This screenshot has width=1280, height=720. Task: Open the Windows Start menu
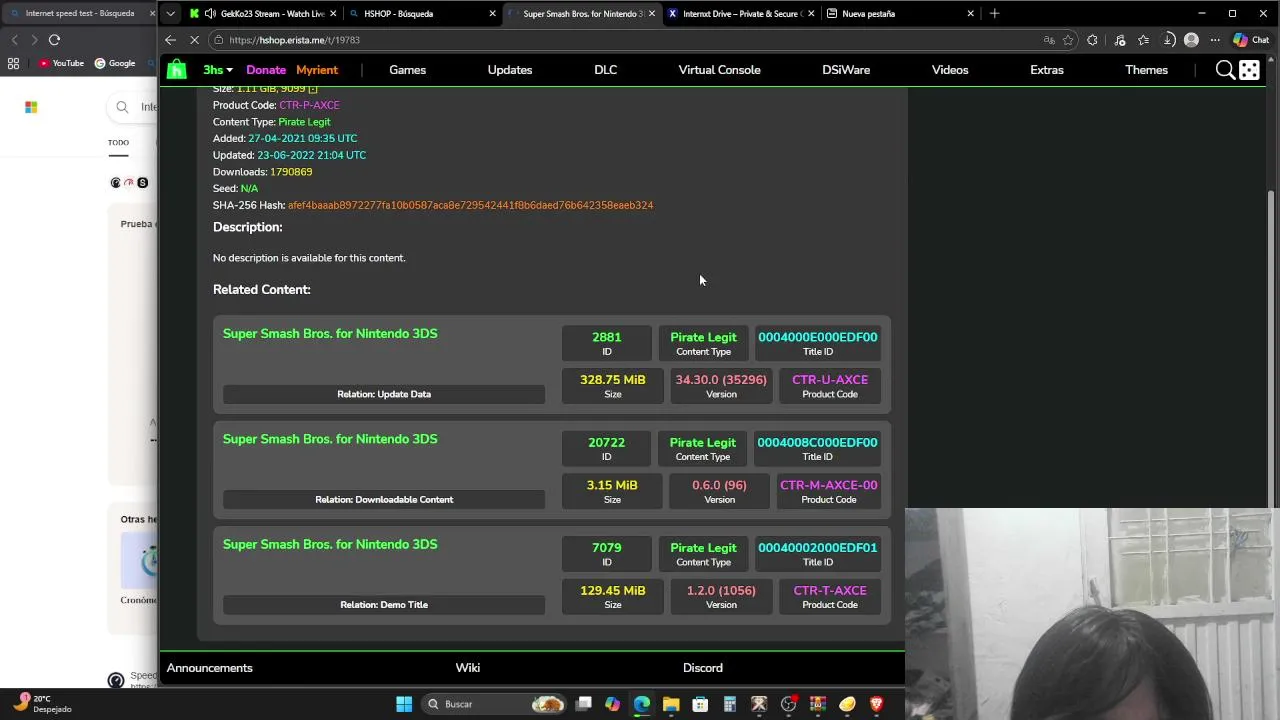[x=404, y=704]
